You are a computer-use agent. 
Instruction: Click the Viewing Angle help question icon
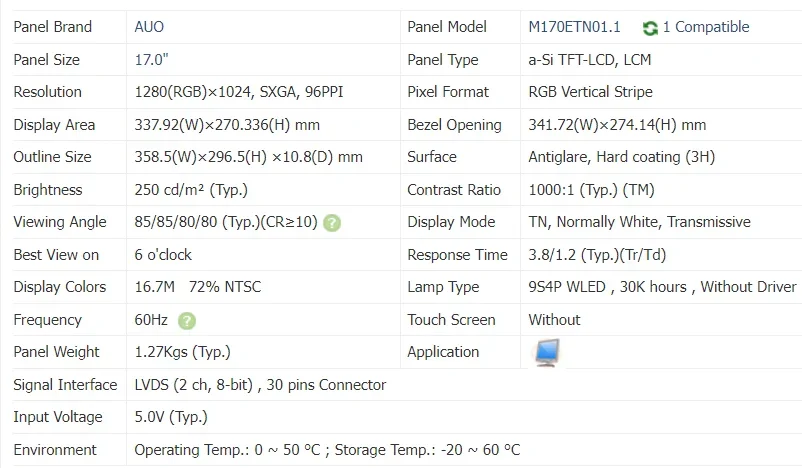[x=332, y=223]
